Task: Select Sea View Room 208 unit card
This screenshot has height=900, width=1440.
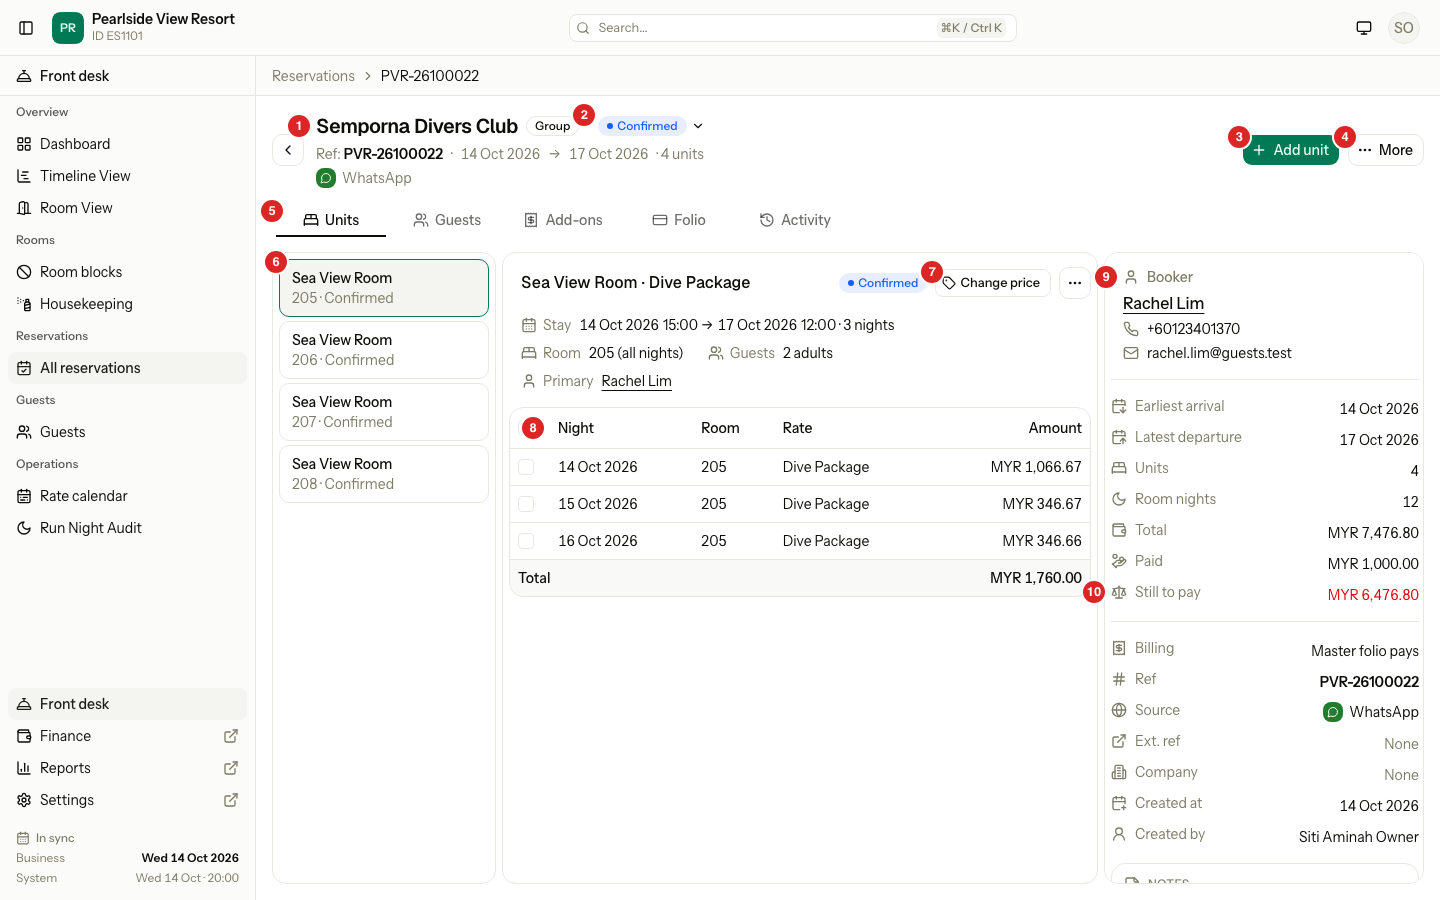Action: (384, 474)
